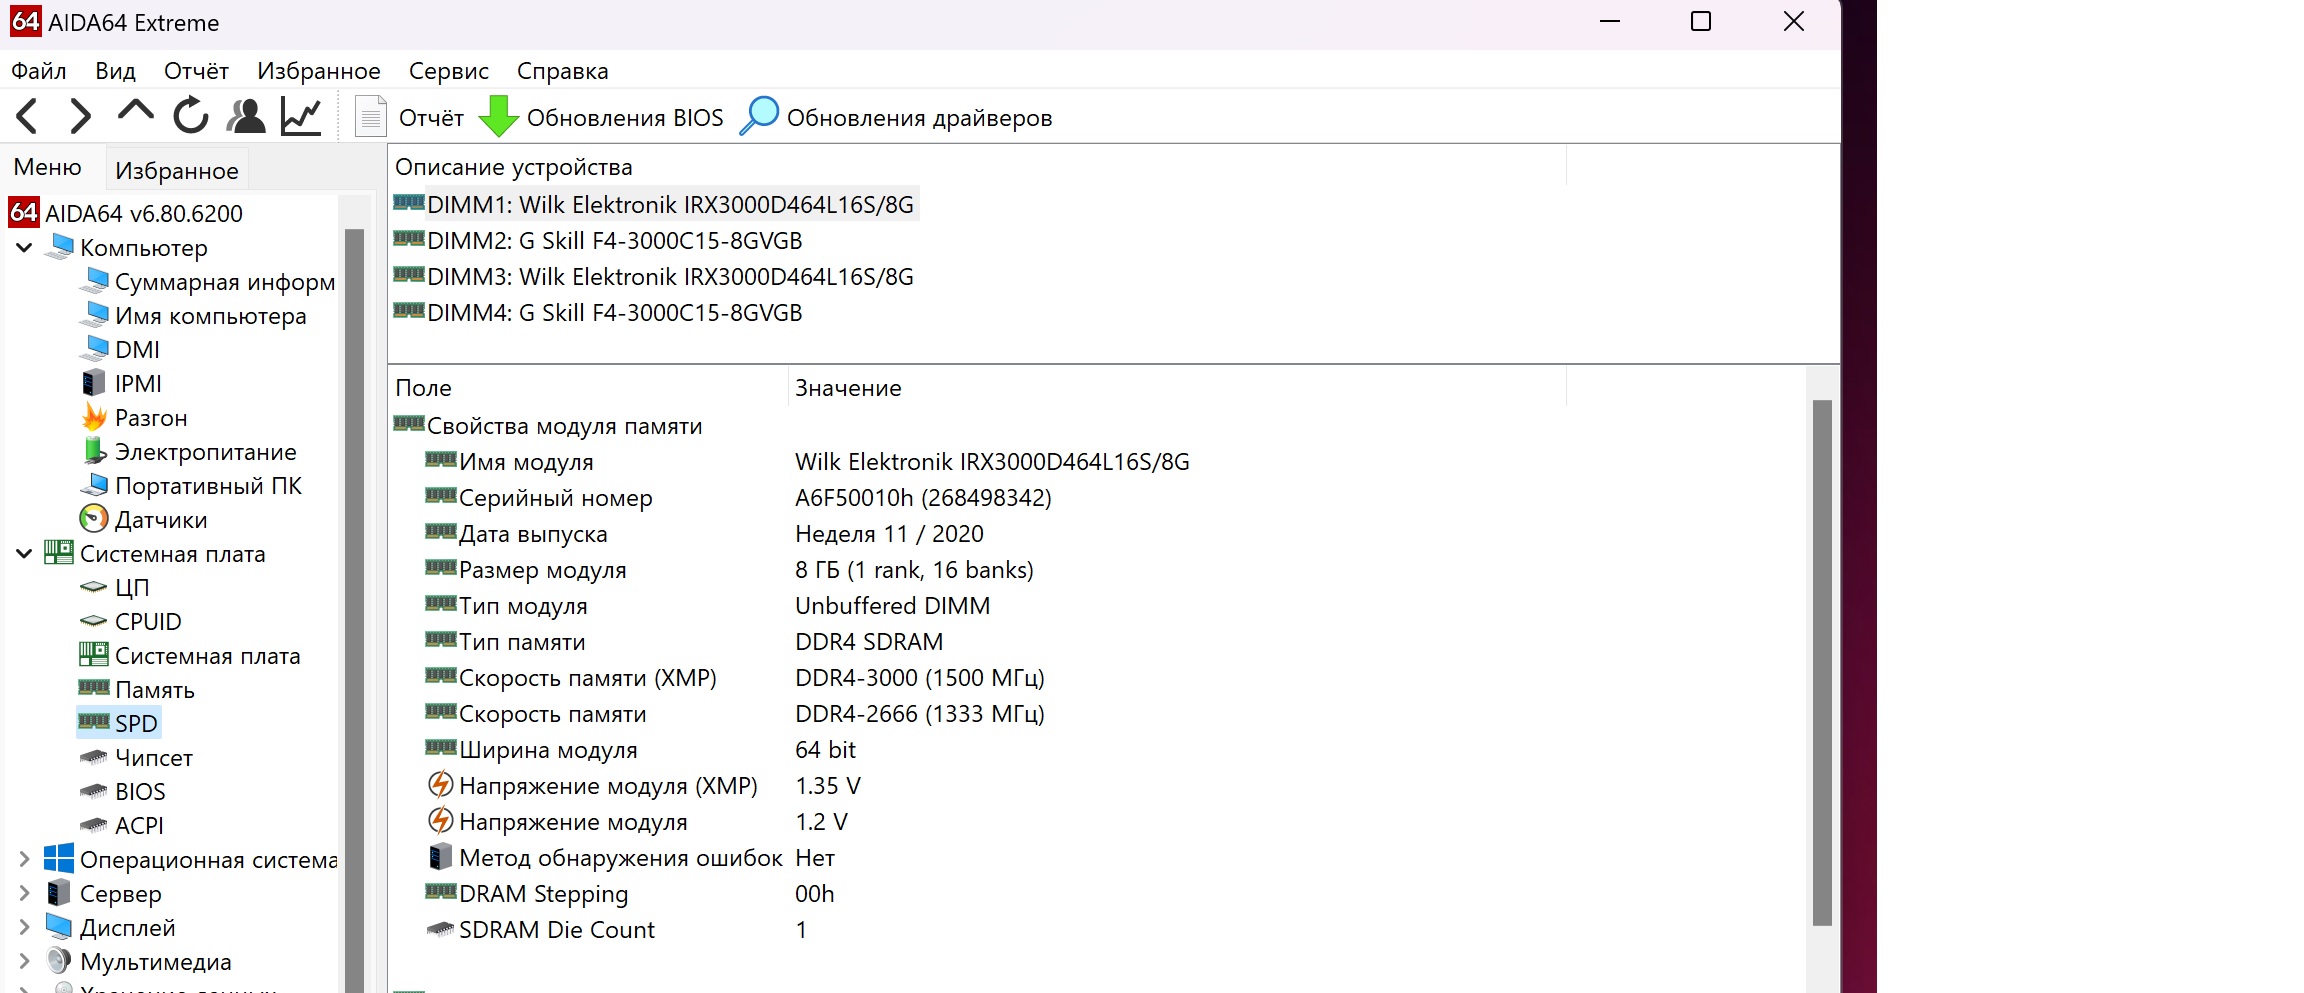Select the Напряжение модуля (XMP) row
This screenshot has height=993, width=2304.
click(x=643, y=785)
